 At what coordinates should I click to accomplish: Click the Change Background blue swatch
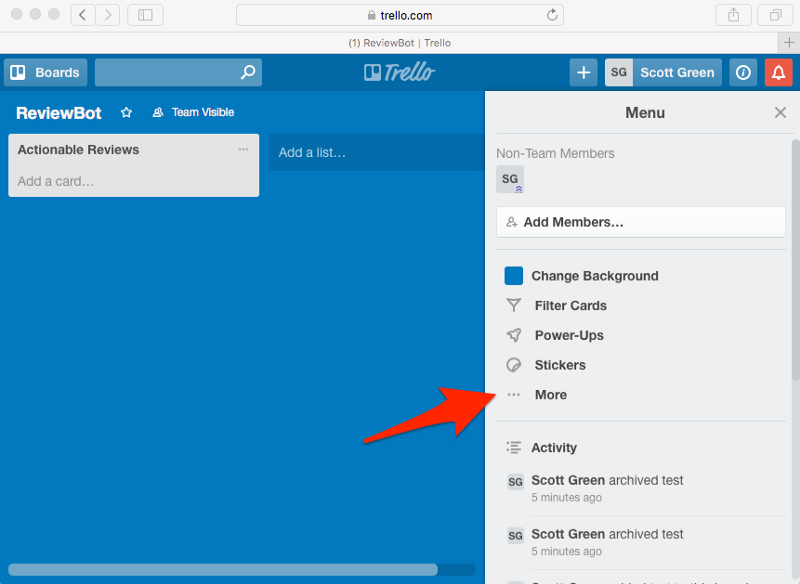click(x=514, y=276)
